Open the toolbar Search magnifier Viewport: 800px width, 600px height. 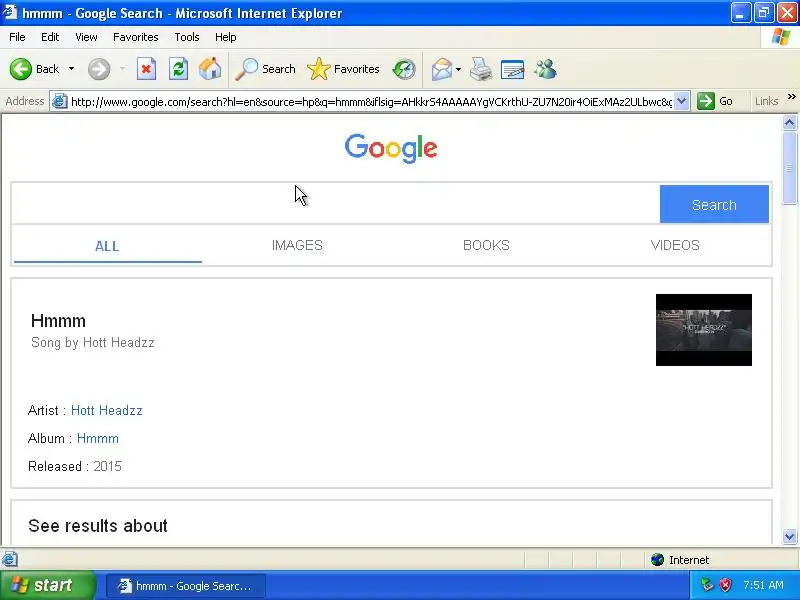pos(265,69)
